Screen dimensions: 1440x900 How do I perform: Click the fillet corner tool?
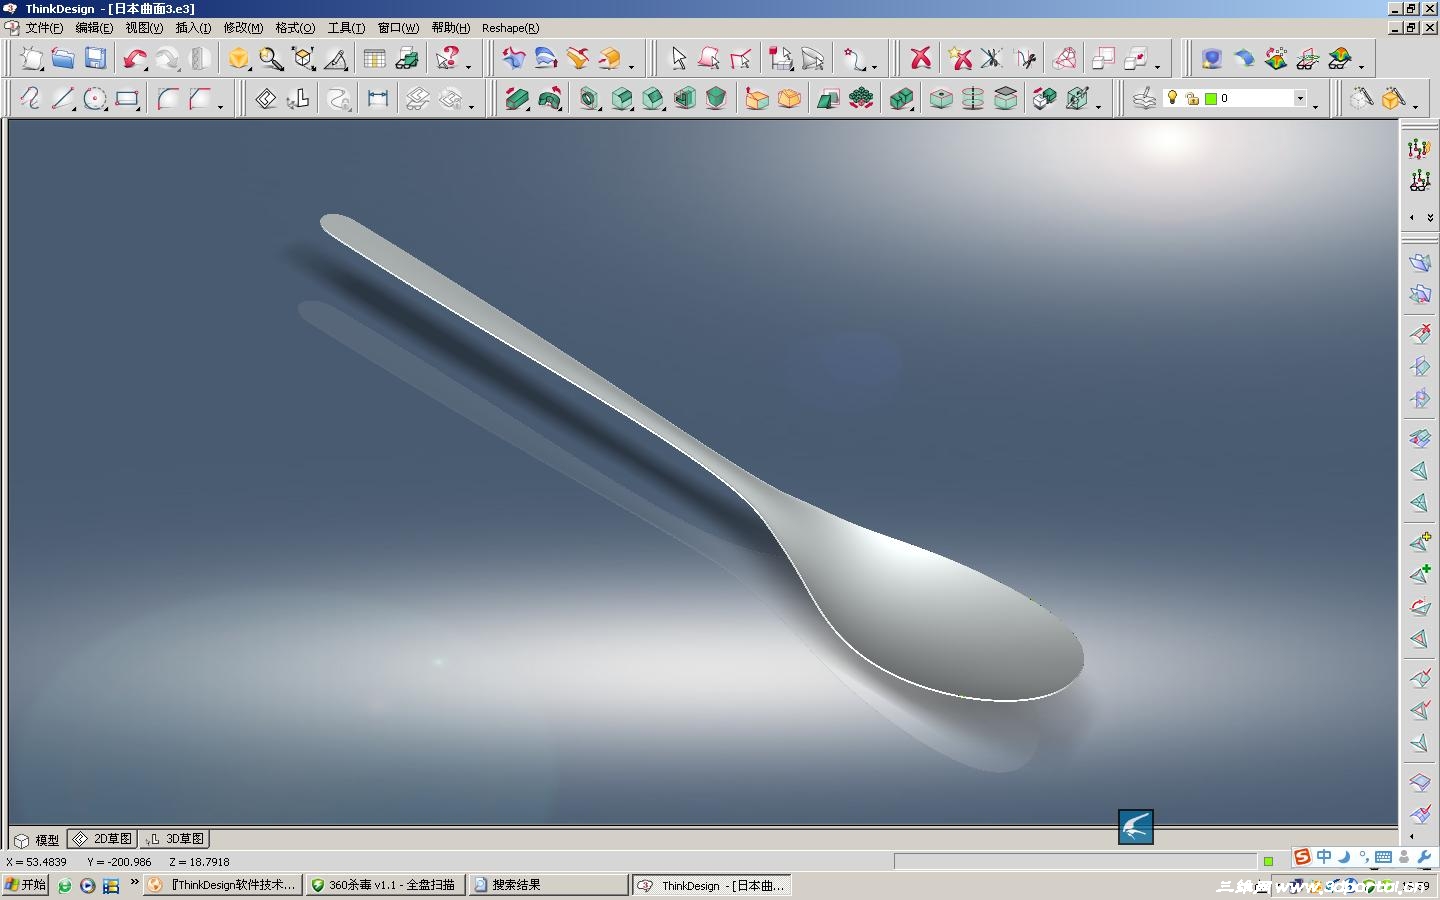point(168,99)
